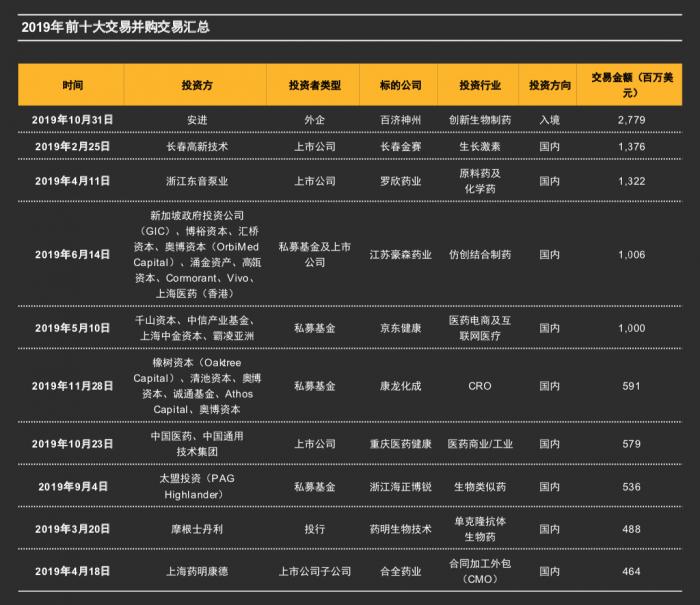Click the 交易金额(百万美元) column header
The width and height of the screenshot is (700, 605).
[x=632, y=85]
